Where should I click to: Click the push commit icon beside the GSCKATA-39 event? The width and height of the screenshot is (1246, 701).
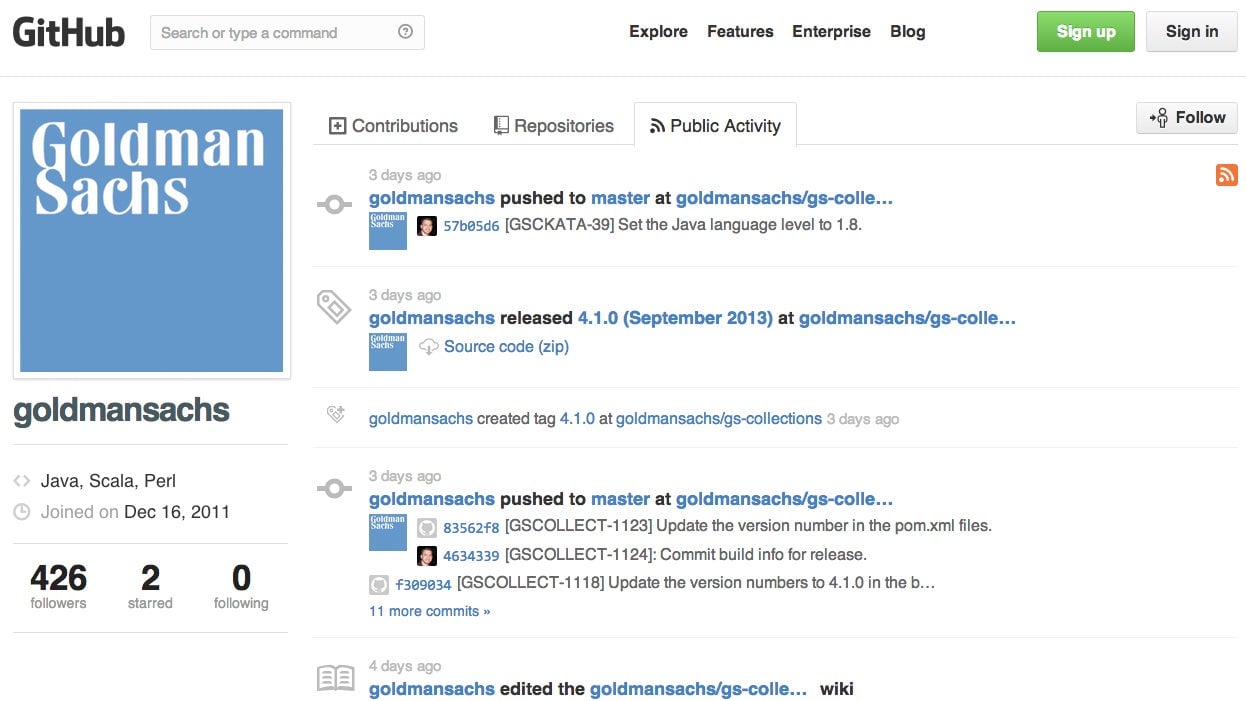tap(334, 205)
